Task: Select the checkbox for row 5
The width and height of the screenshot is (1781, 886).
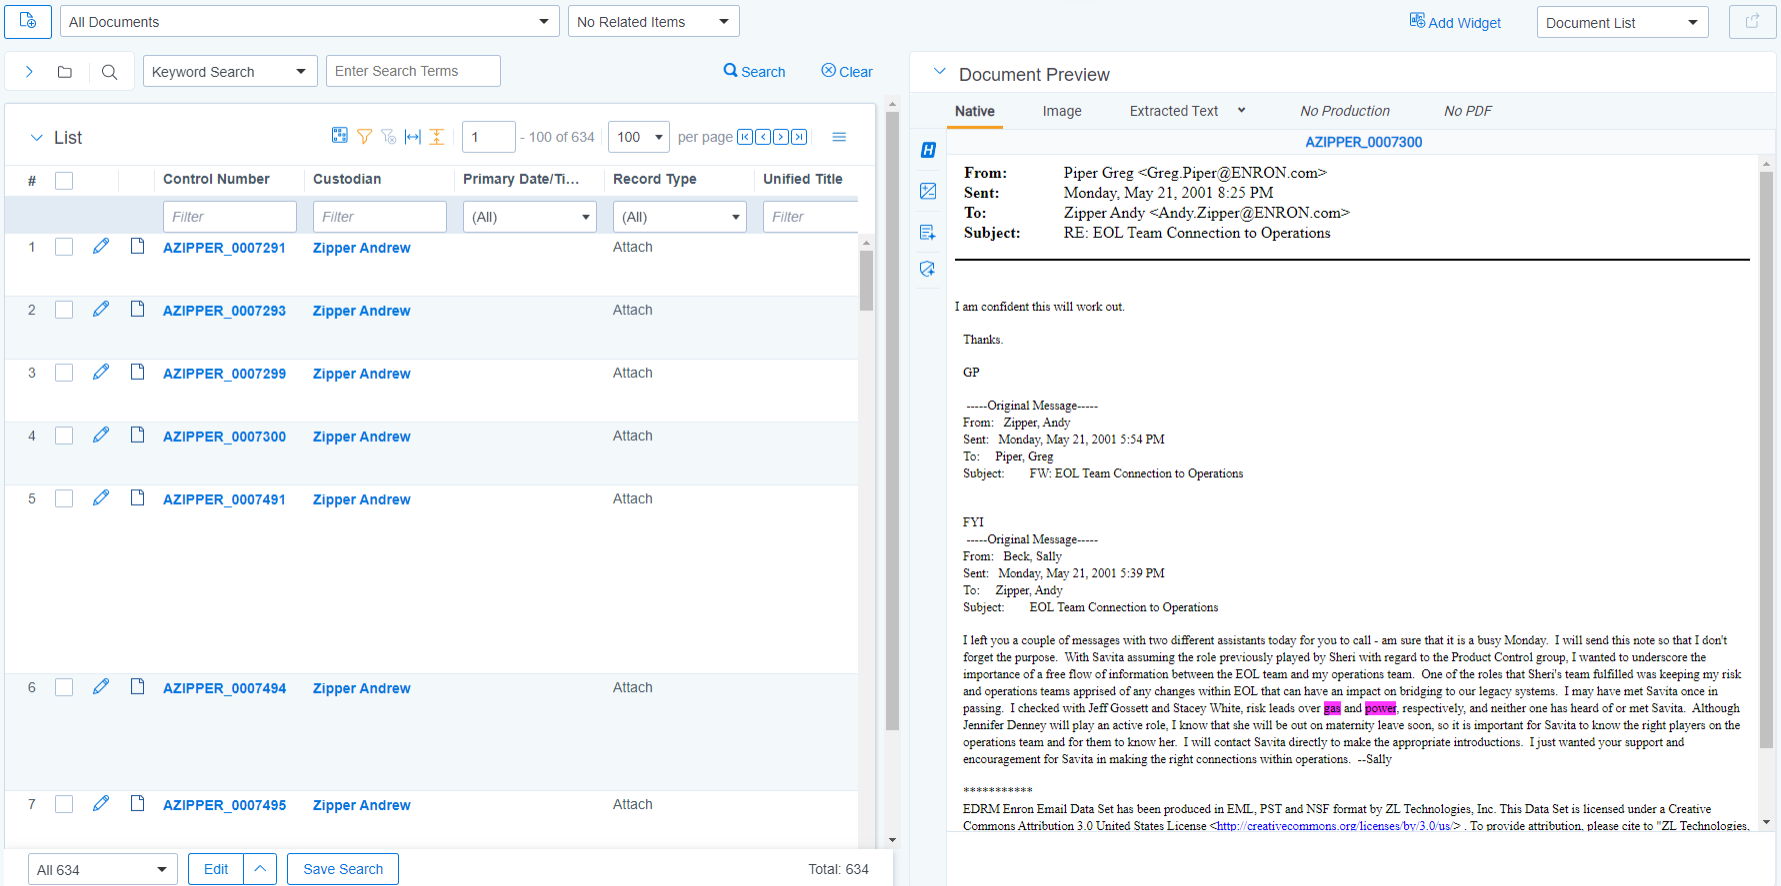Action: click(64, 499)
